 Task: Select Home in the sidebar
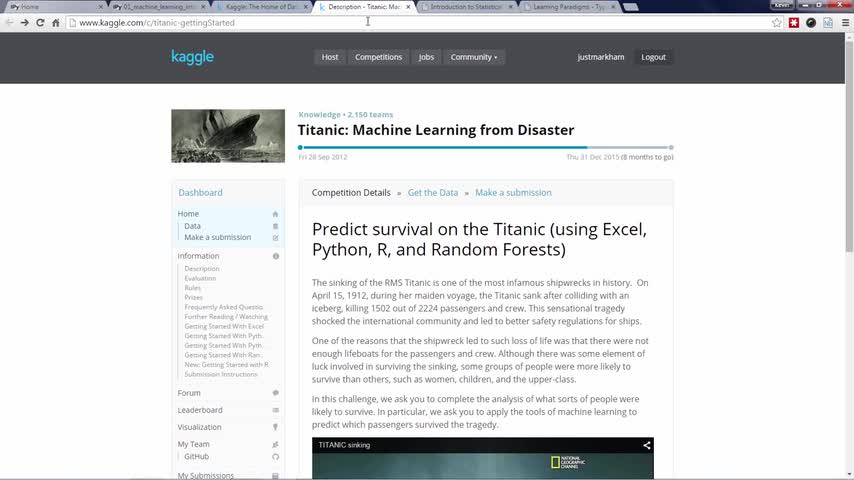188,214
